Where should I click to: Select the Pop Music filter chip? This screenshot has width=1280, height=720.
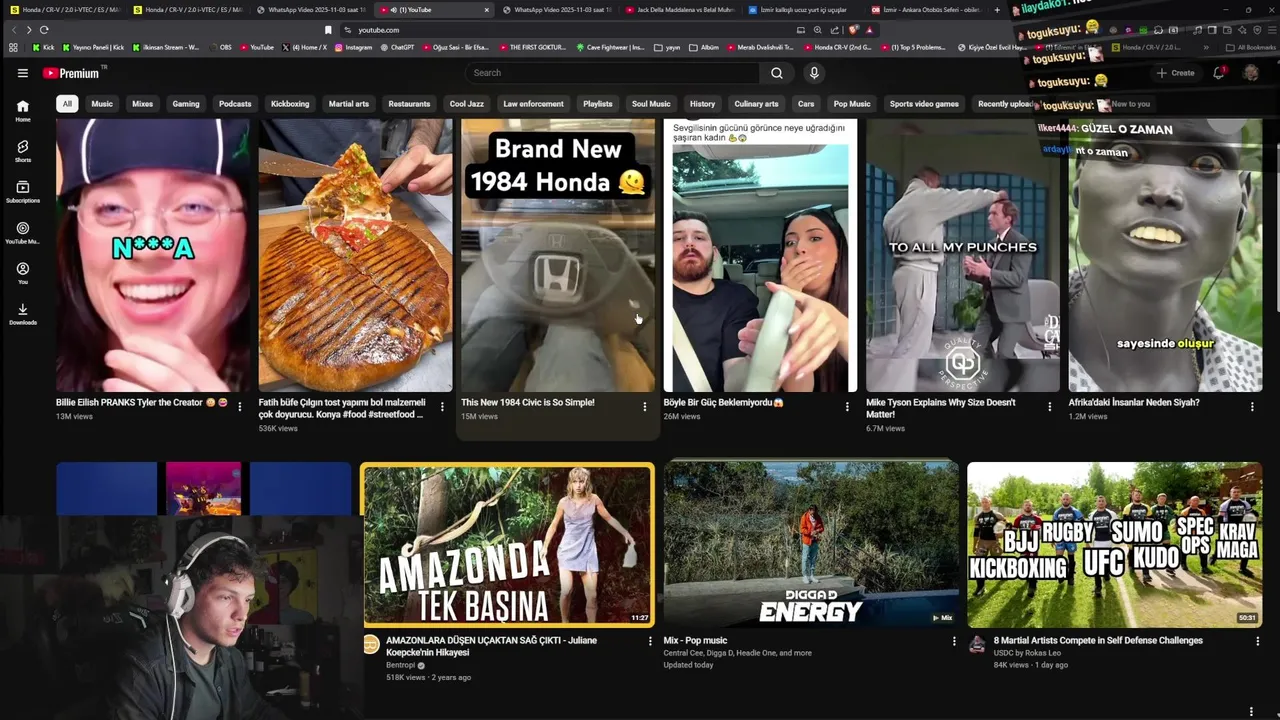(x=852, y=104)
